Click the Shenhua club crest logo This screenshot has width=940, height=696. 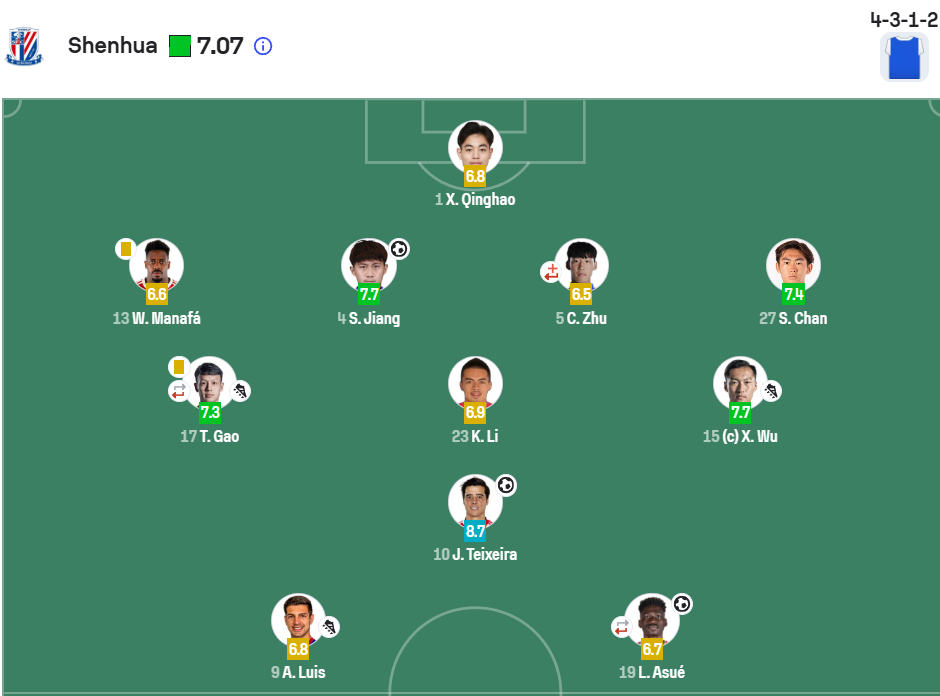(x=24, y=46)
